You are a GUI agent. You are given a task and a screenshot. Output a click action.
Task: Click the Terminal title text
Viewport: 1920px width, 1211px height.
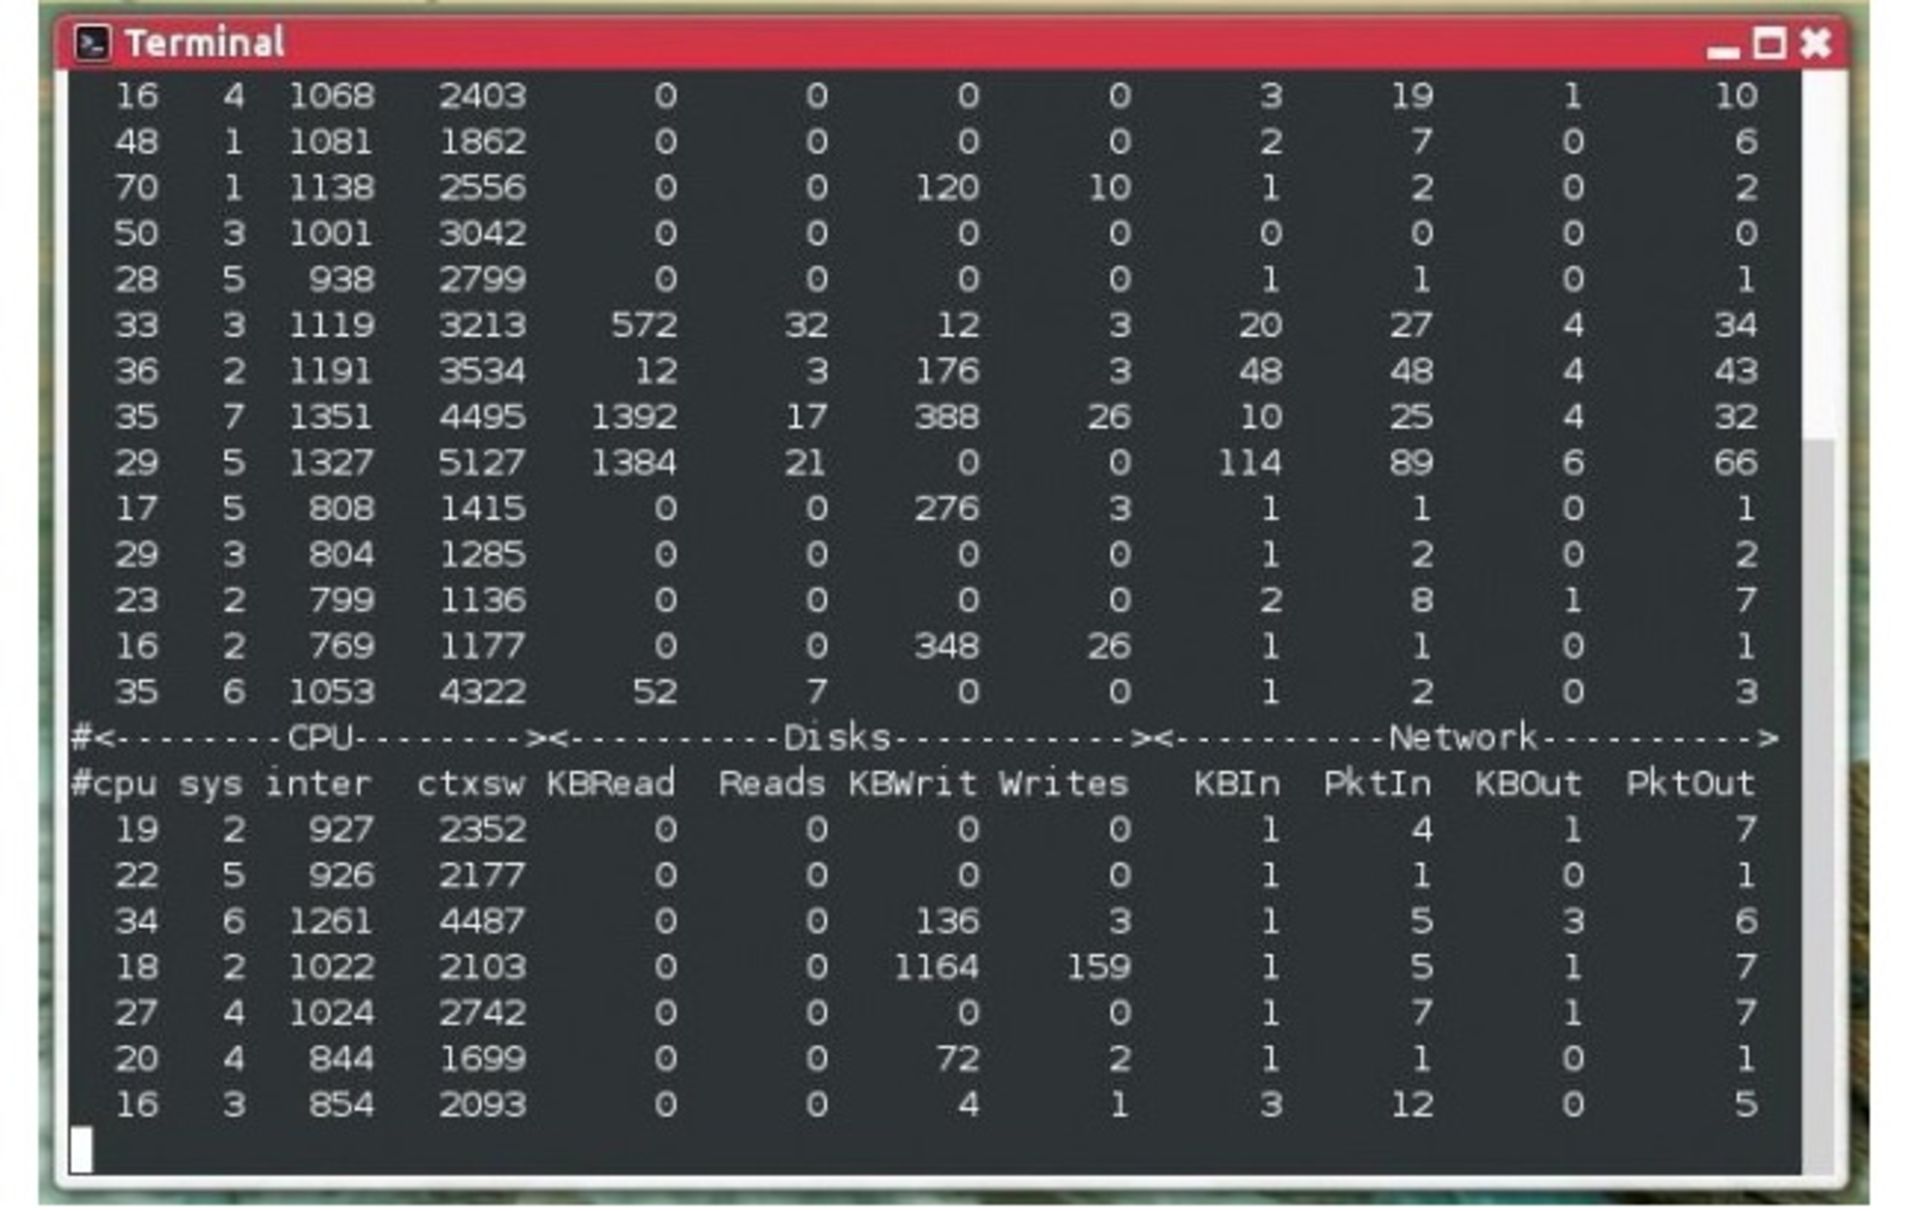[205, 43]
